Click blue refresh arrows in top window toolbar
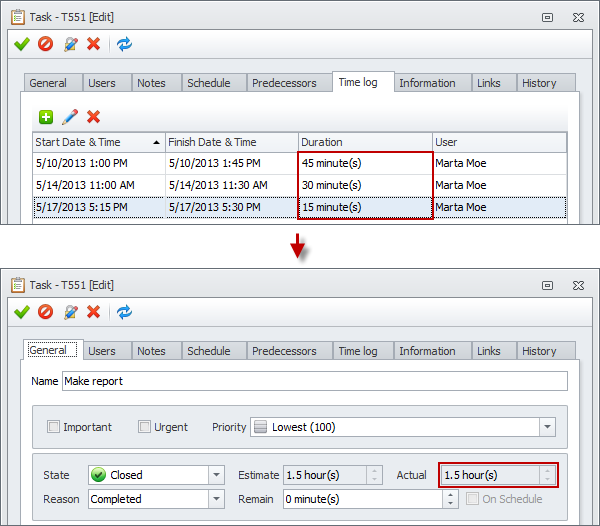Screen dimensions: 600x526 (124, 44)
